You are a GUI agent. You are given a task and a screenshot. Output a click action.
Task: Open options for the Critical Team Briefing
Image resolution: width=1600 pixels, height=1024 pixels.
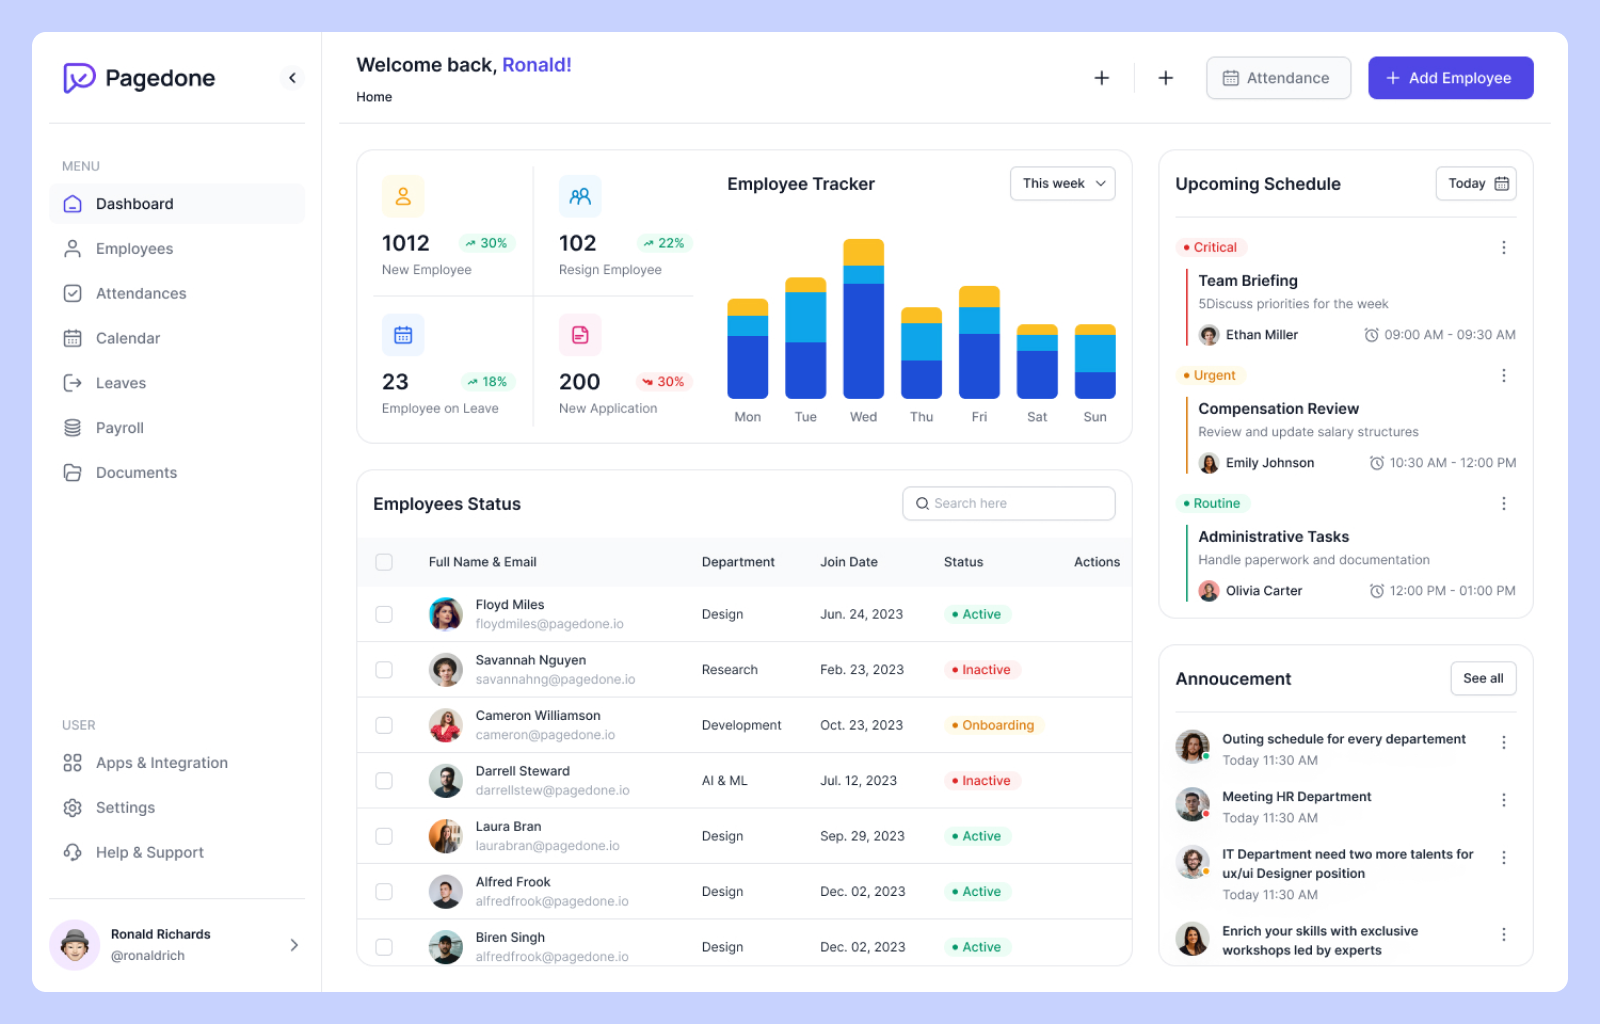(1503, 248)
